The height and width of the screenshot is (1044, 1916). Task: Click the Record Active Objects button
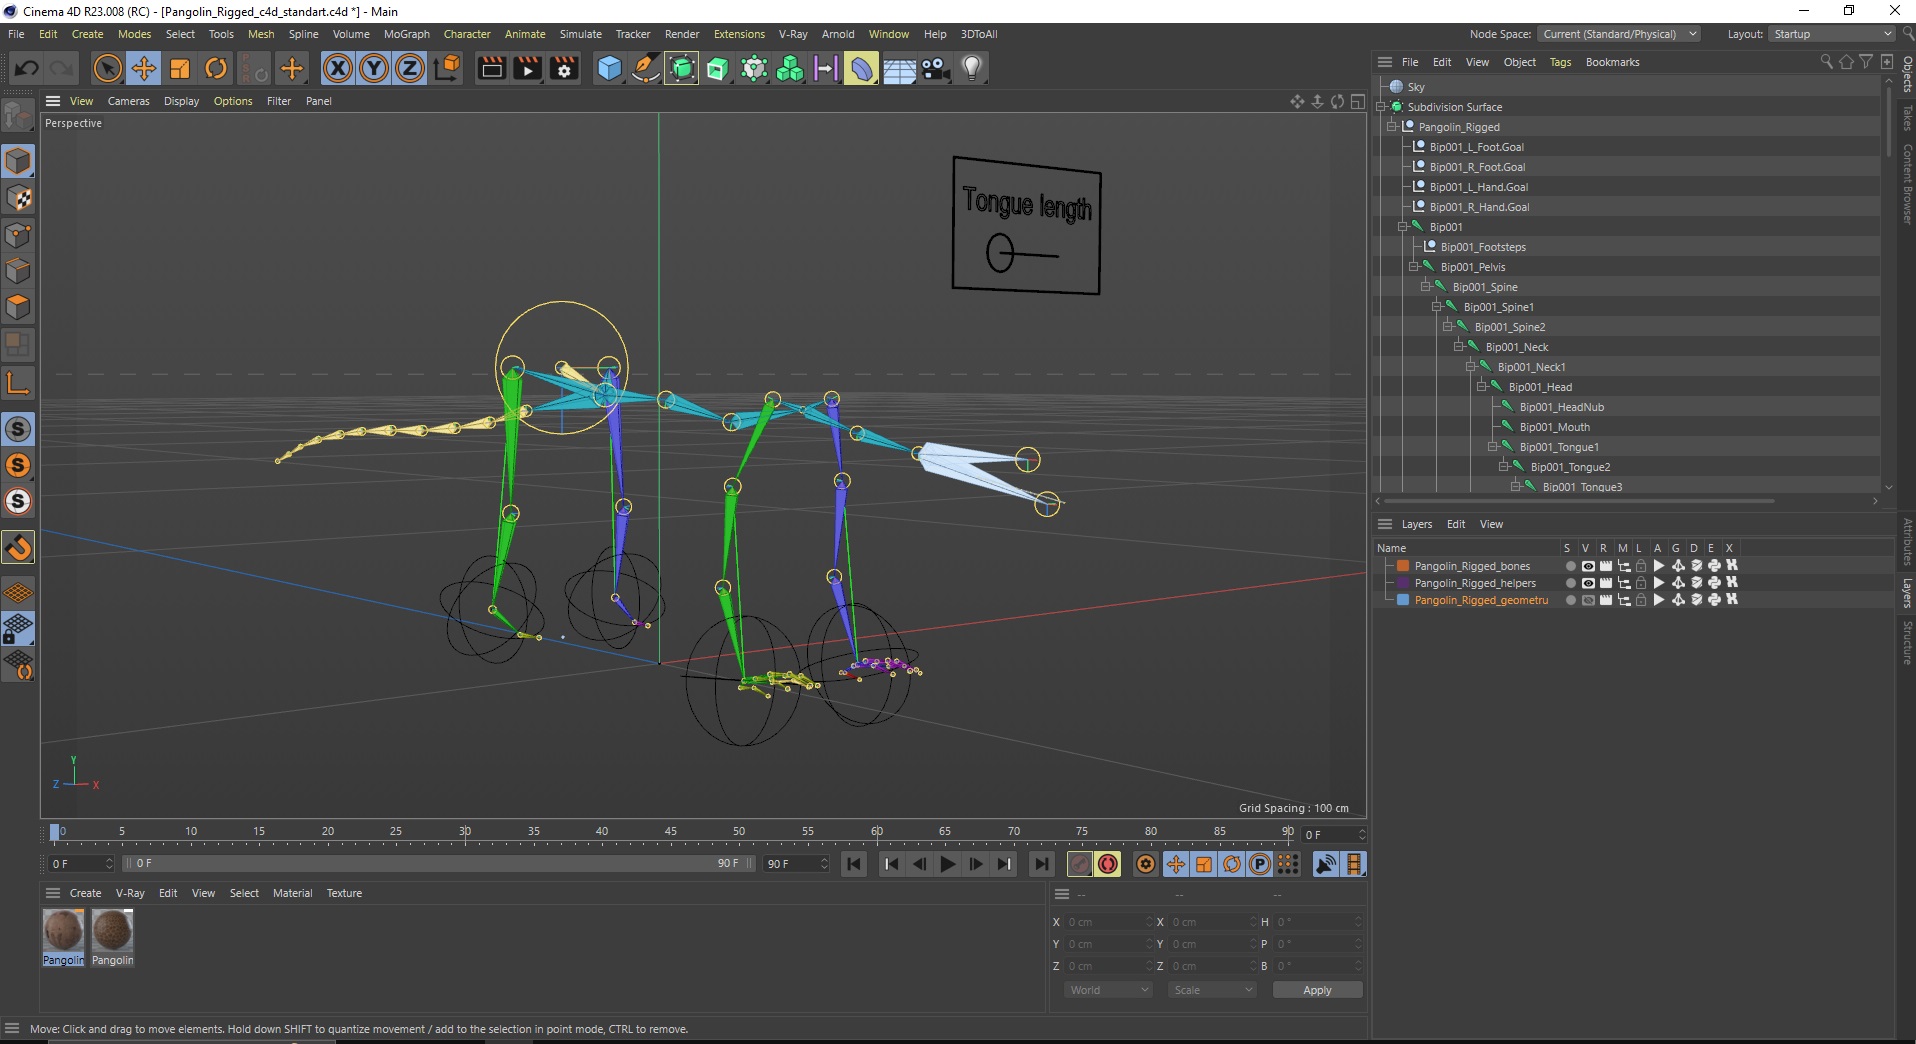[x=1080, y=864]
